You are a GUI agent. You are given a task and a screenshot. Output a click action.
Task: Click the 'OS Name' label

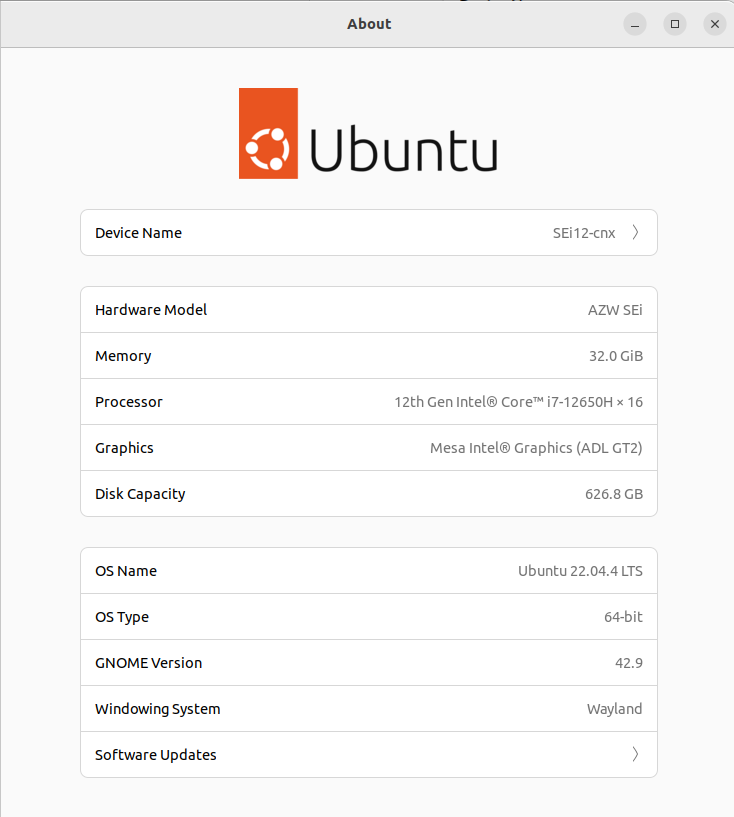point(126,571)
